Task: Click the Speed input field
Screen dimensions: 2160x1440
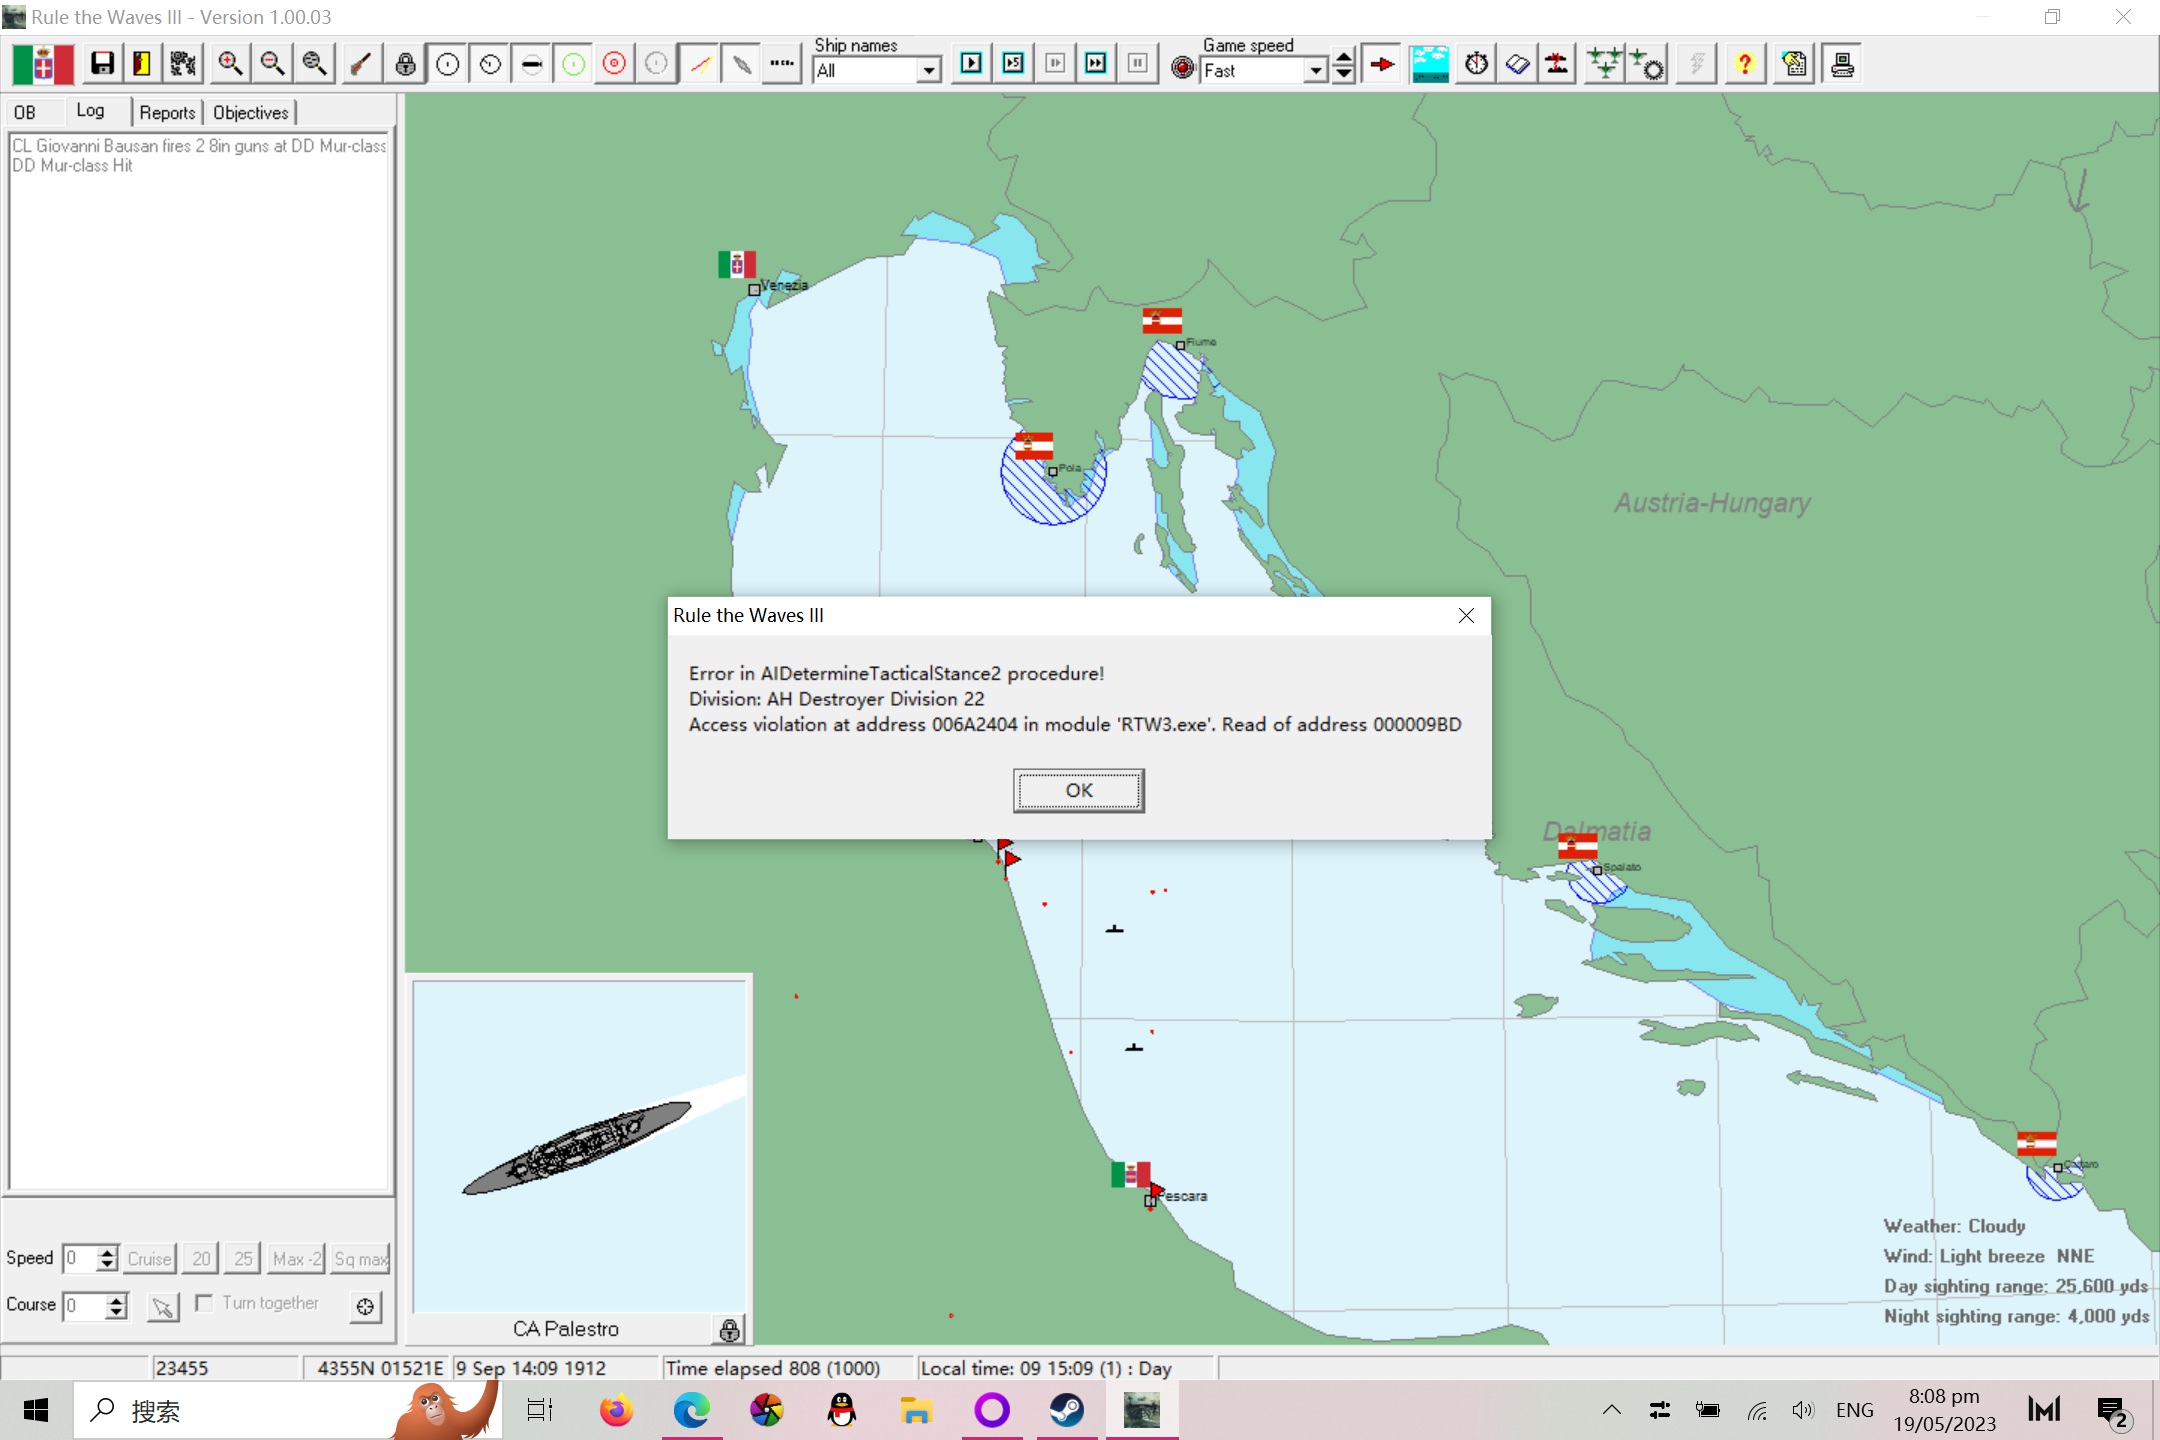Action: coord(79,1258)
